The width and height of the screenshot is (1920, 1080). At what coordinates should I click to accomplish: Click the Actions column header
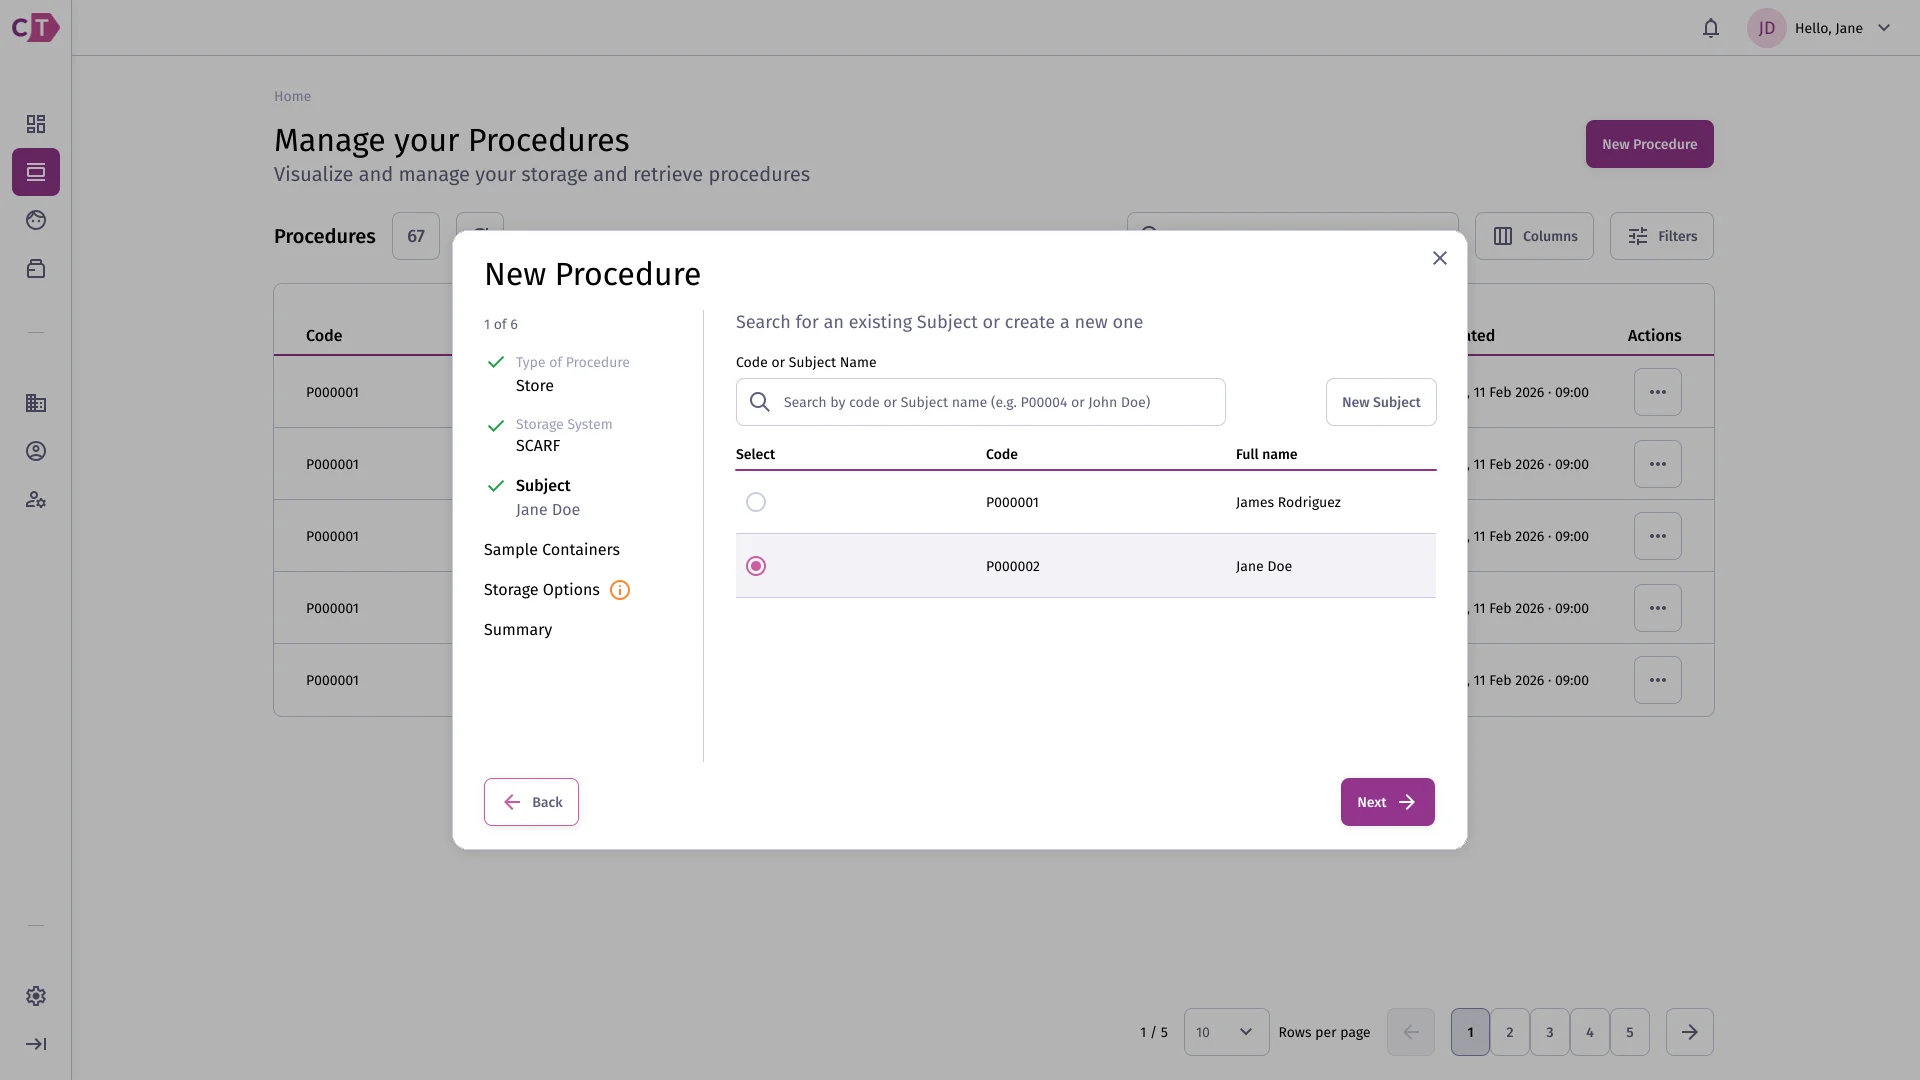tap(1654, 336)
